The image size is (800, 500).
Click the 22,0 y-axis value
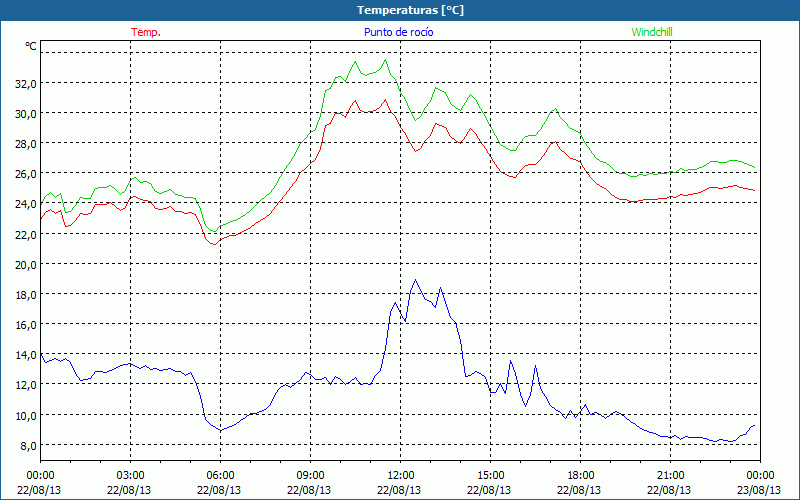coord(26,234)
